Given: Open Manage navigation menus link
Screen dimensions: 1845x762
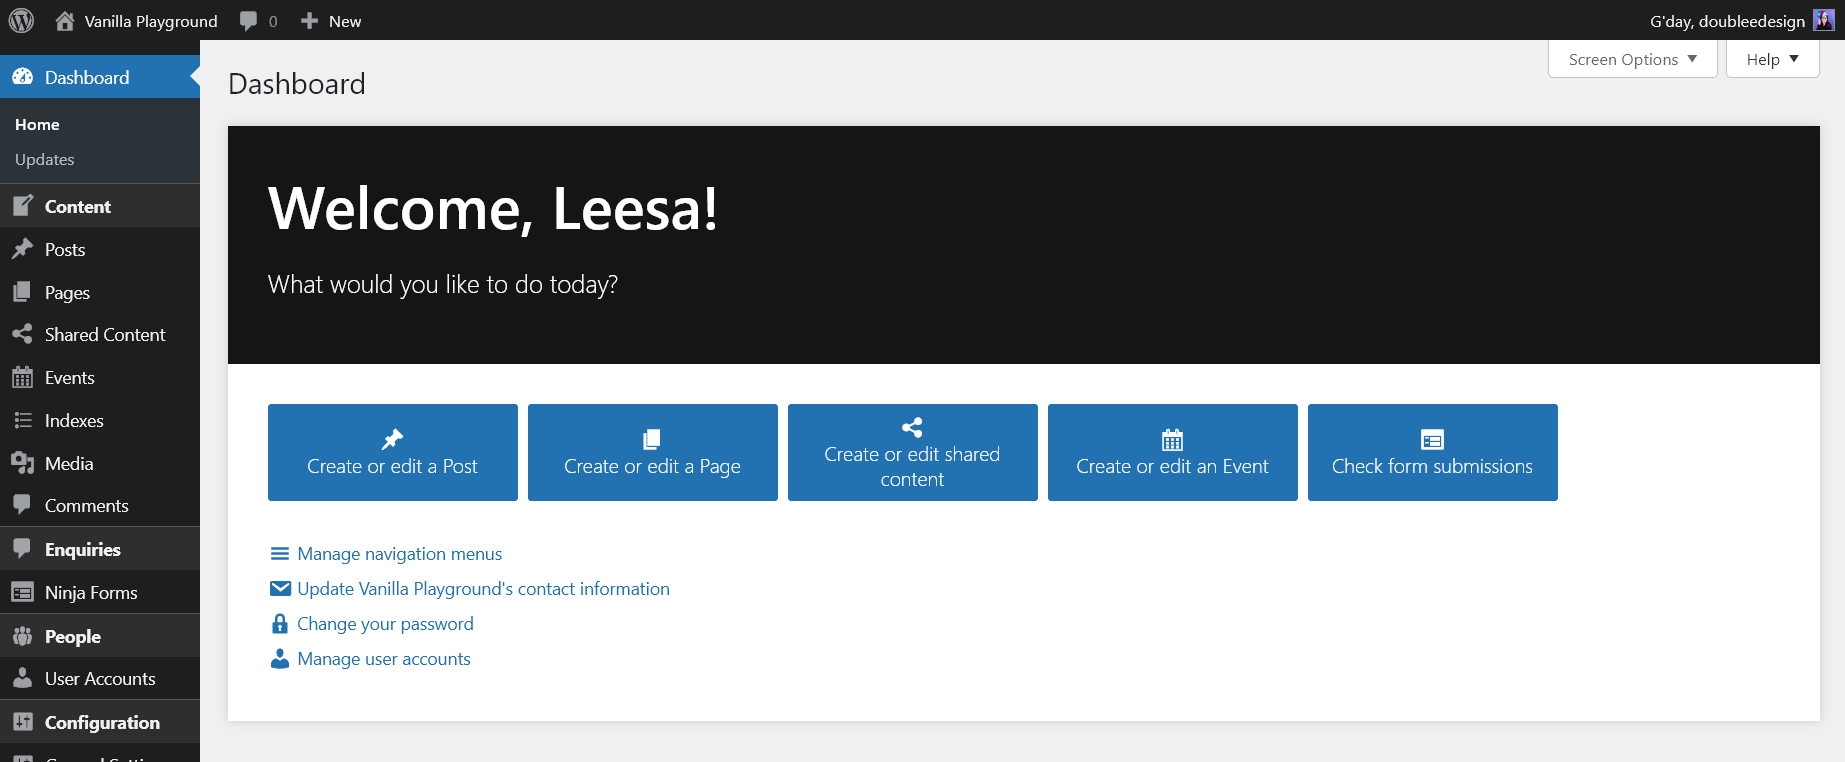Looking at the screenshot, I should [x=399, y=554].
